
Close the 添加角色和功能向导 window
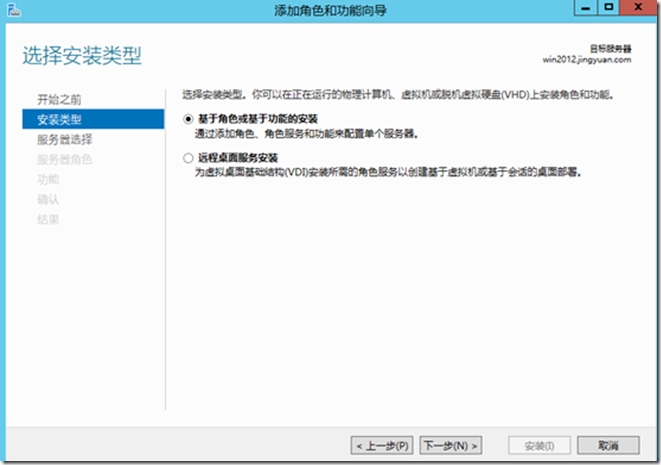coord(638,8)
